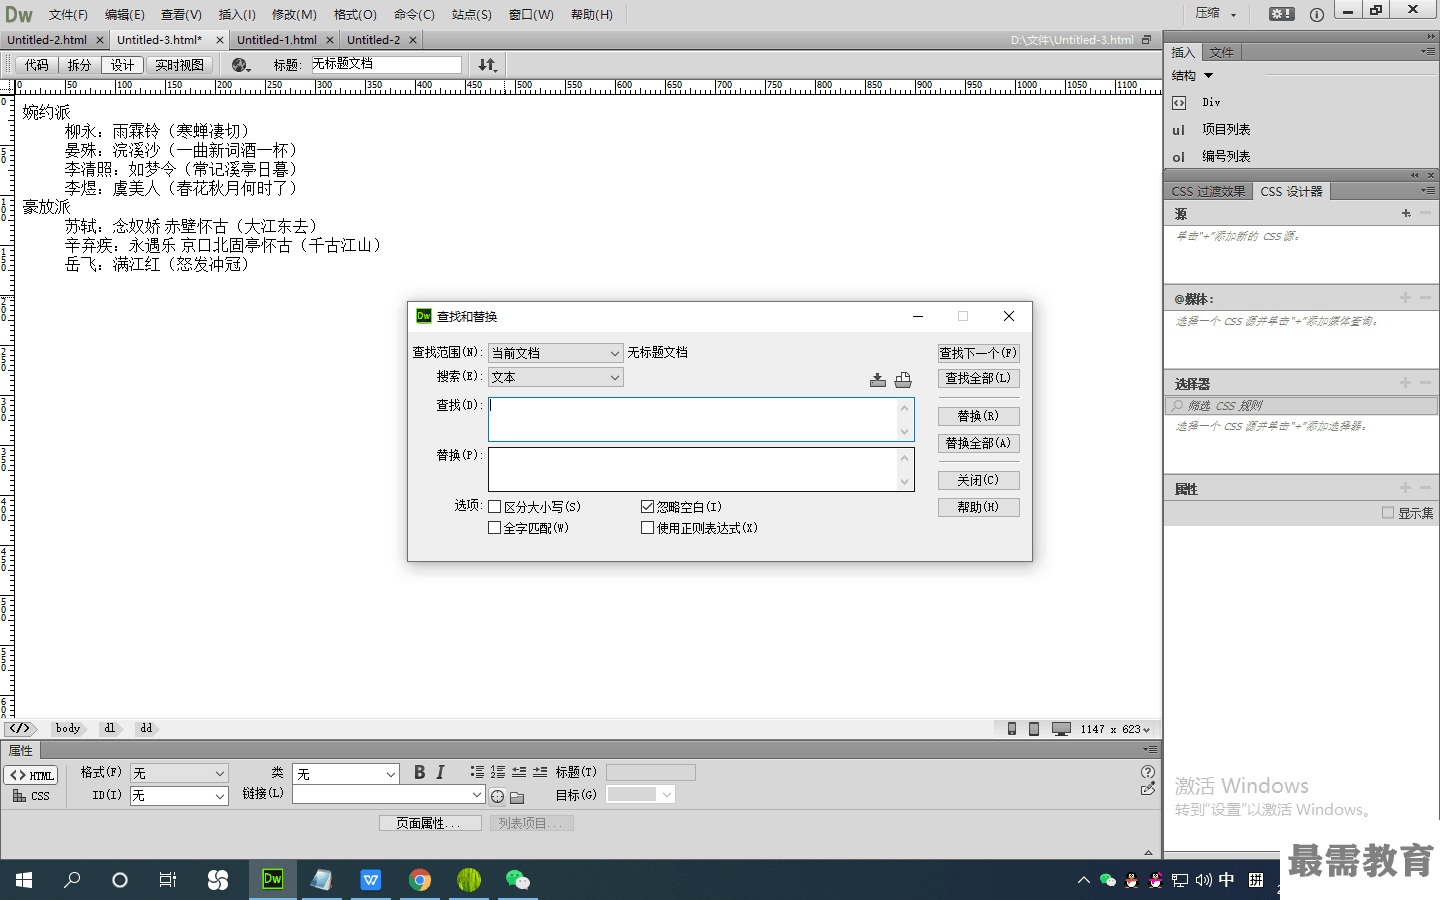Click the Italic formatting icon in Properties

(440, 772)
